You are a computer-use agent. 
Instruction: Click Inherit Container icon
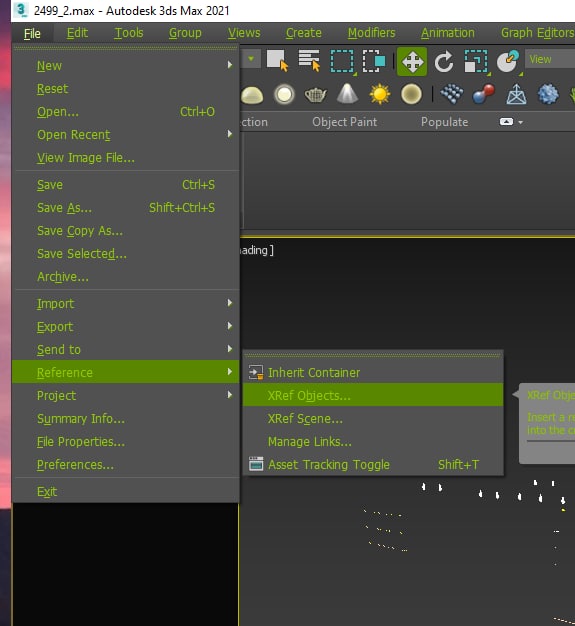click(256, 372)
